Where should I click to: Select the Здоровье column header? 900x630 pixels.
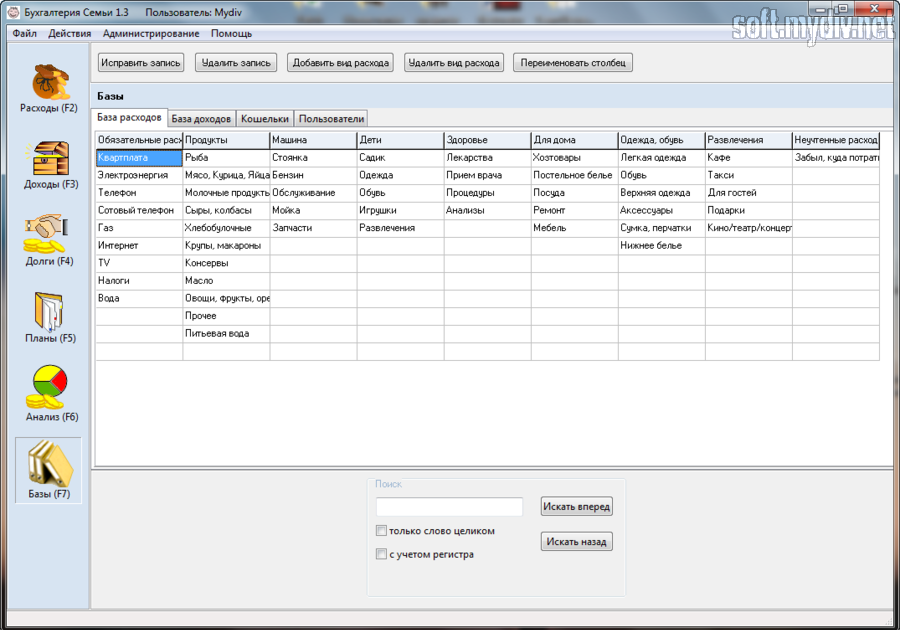(x=488, y=140)
